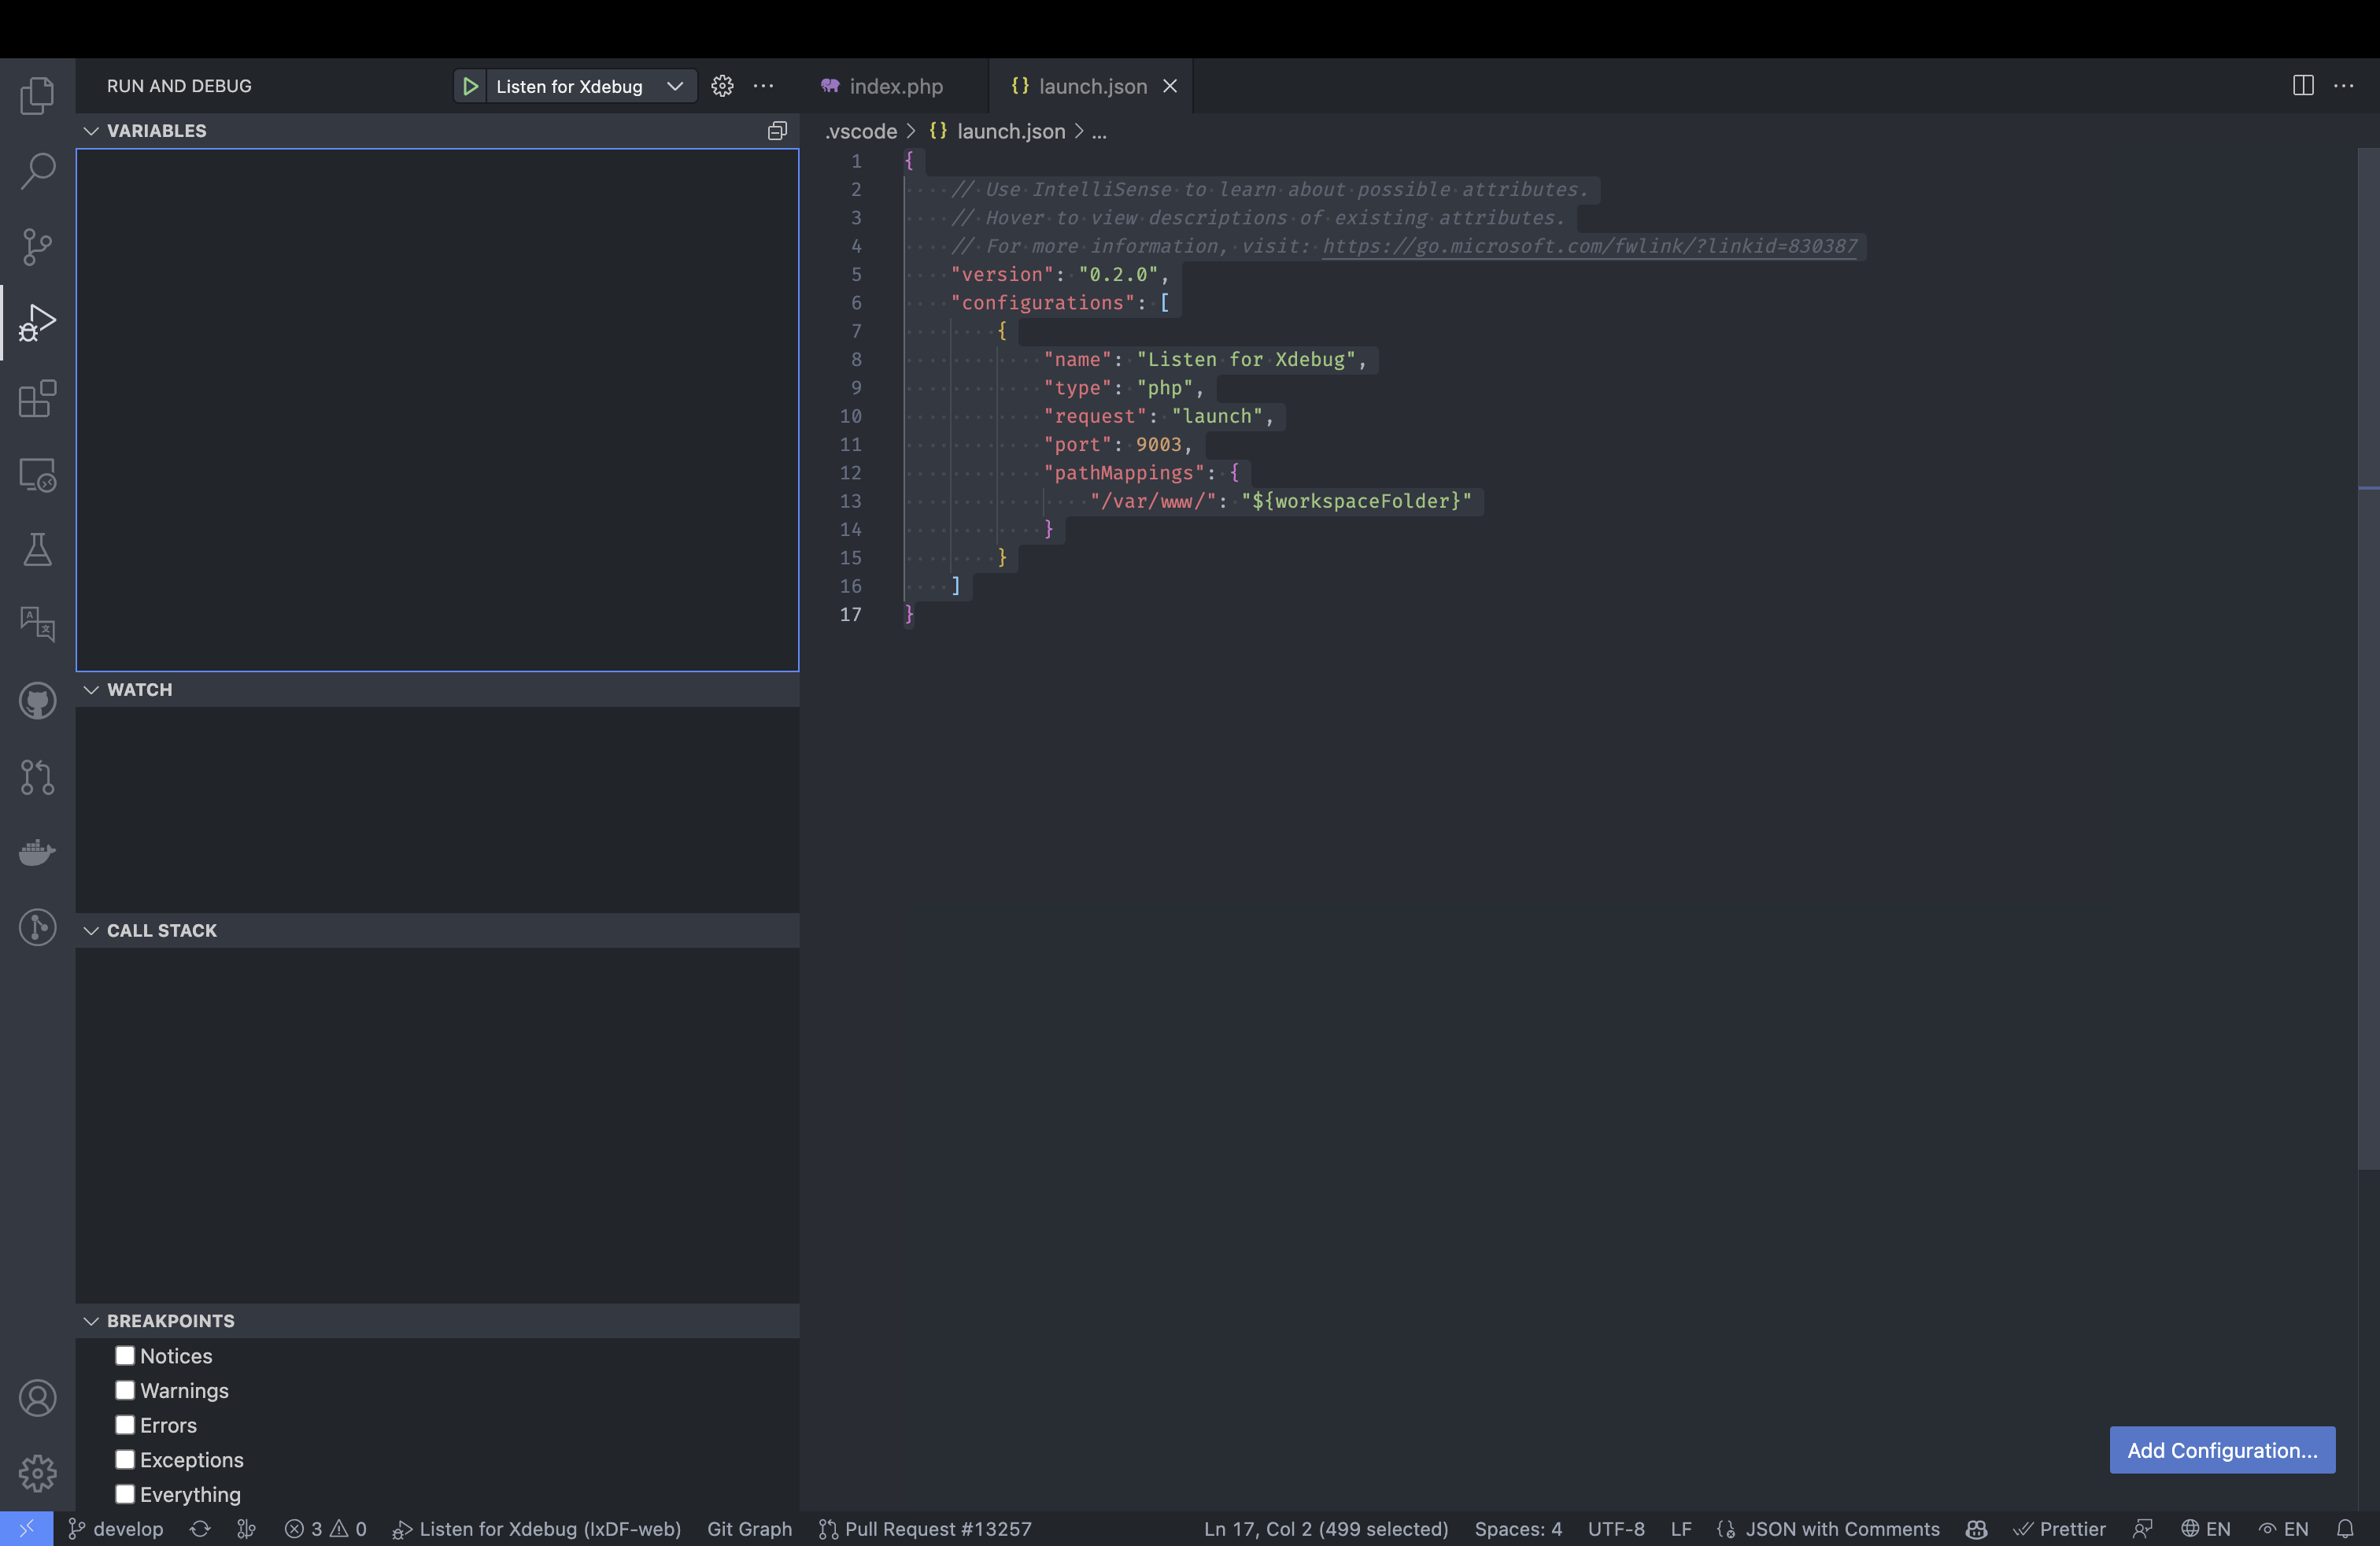Check the Exceptions breakpoint
This screenshot has width=2380, height=1546.
click(124, 1459)
